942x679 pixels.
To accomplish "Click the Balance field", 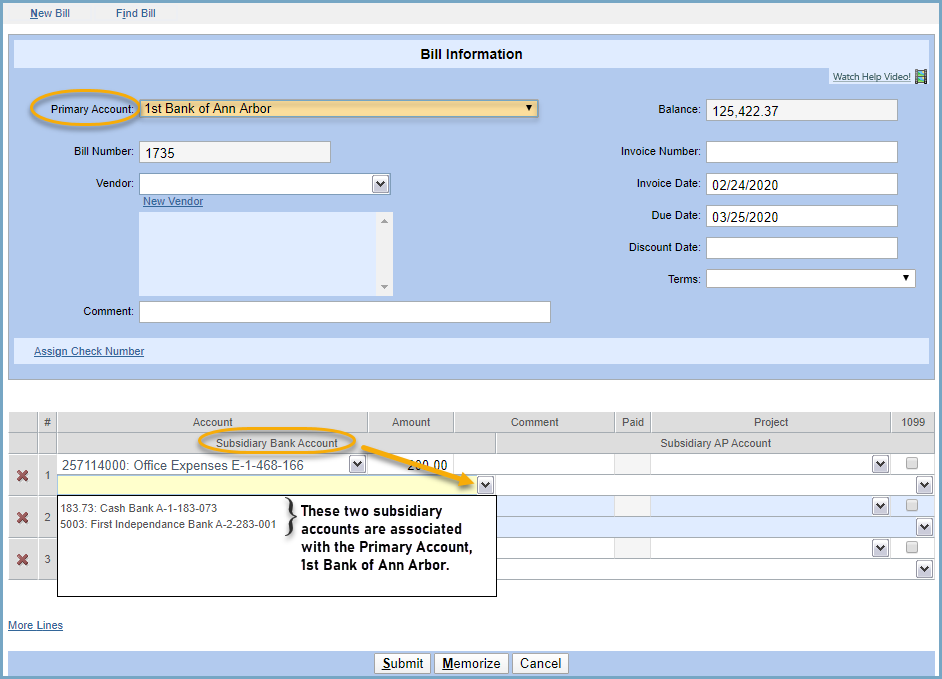I will 802,110.
